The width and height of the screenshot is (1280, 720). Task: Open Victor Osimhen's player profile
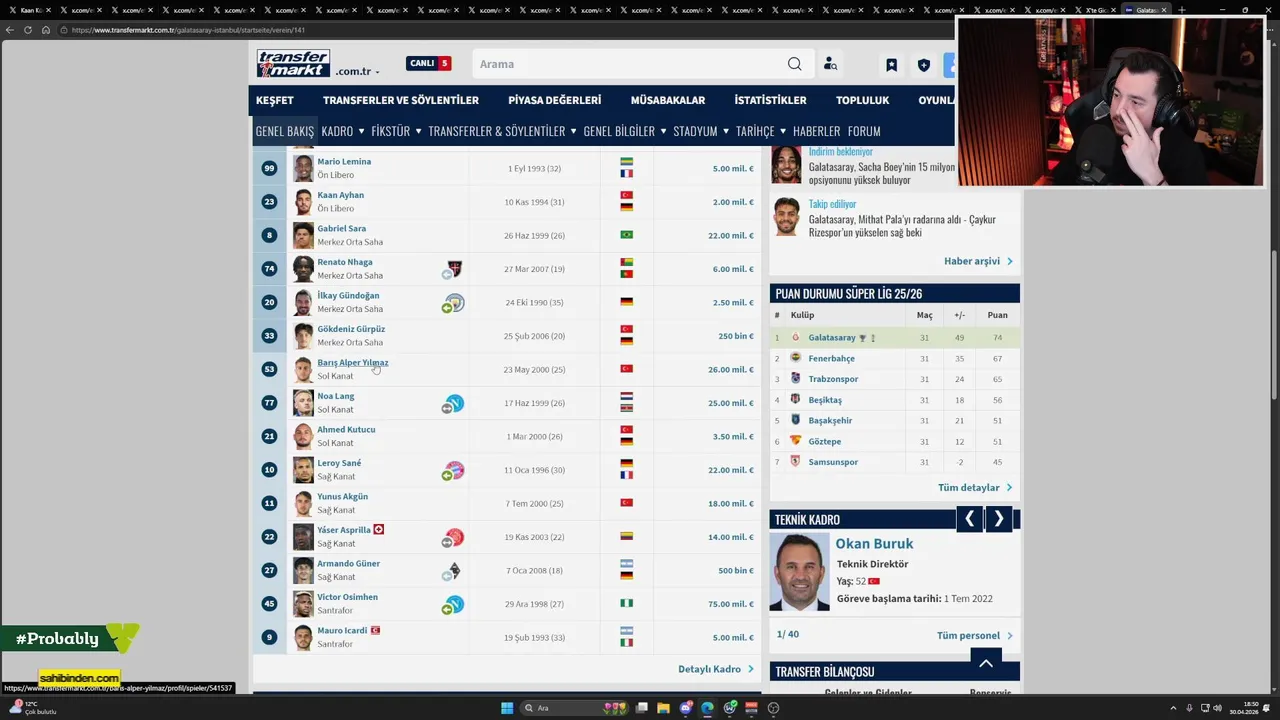[347, 597]
